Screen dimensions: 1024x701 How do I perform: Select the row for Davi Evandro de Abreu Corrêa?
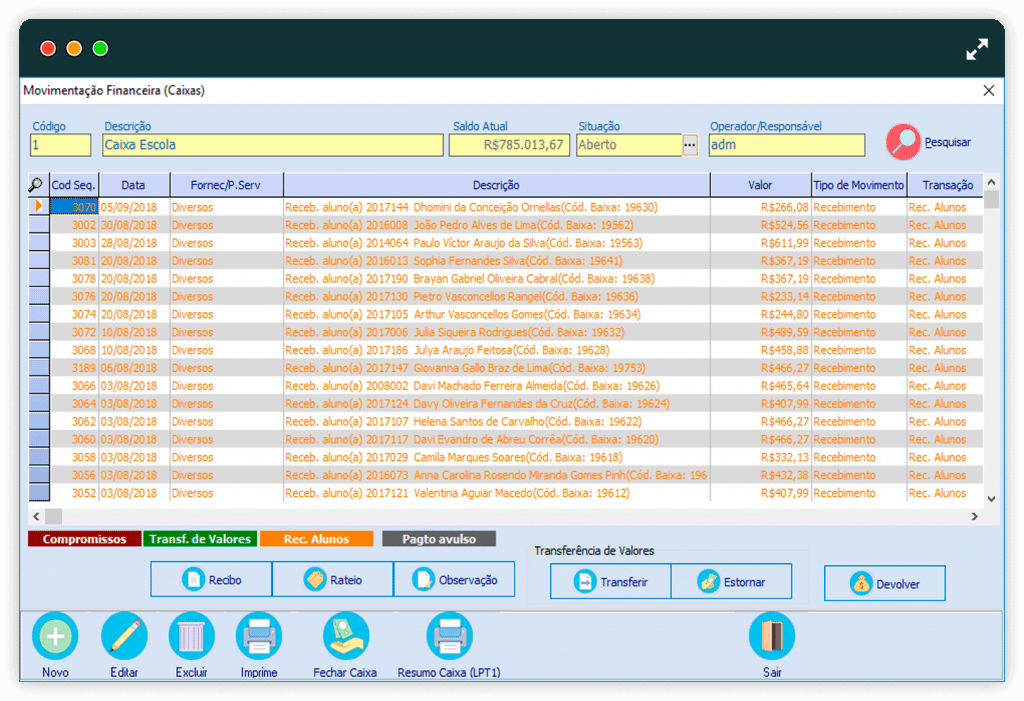pyautogui.click(x=505, y=439)
